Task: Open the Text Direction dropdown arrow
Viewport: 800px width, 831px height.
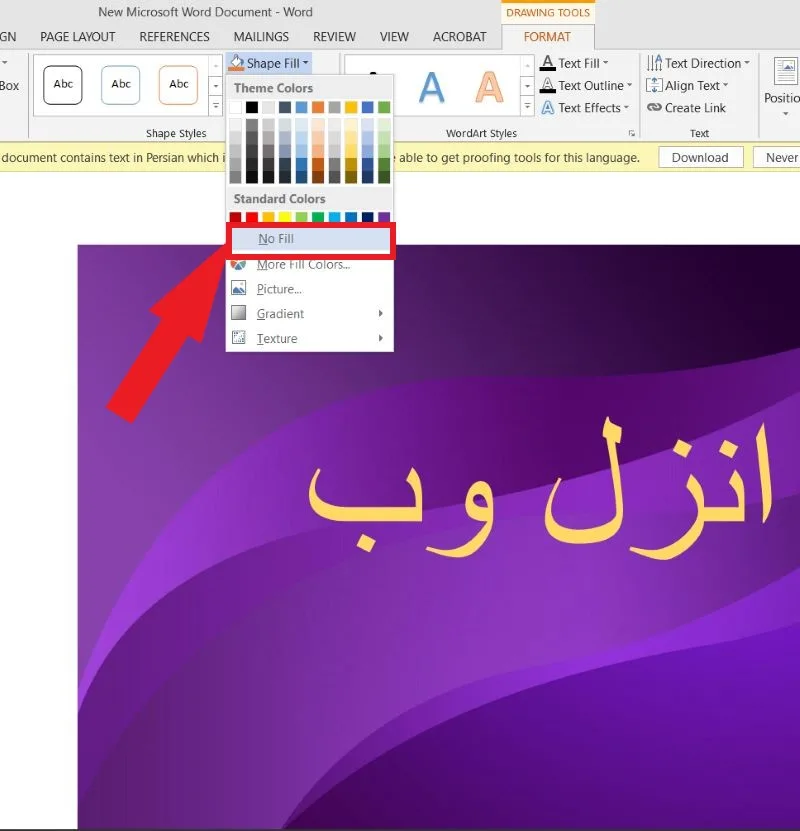Action: point(746,63)
